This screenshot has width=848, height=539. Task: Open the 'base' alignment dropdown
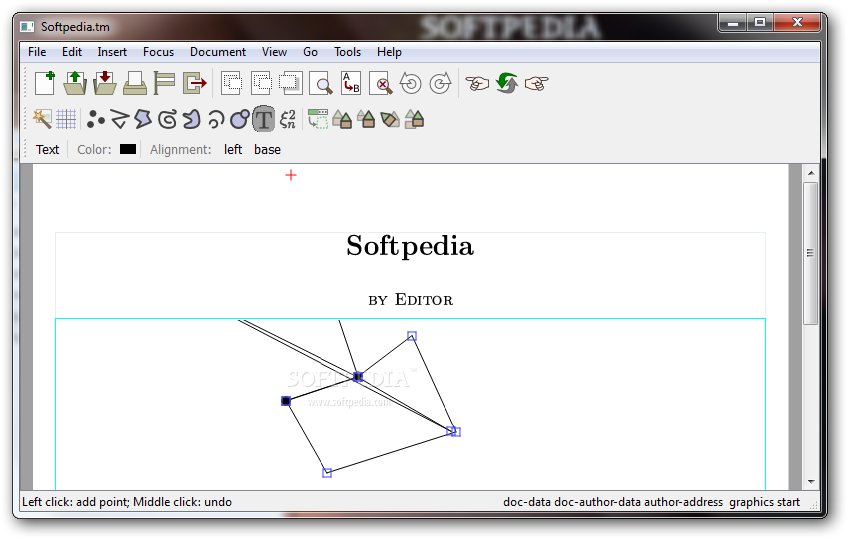(x=267, y=150)
